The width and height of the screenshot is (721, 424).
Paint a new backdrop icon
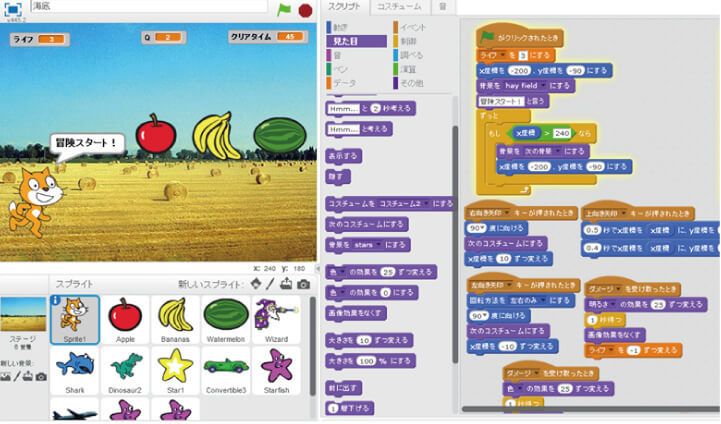[17, 377]
